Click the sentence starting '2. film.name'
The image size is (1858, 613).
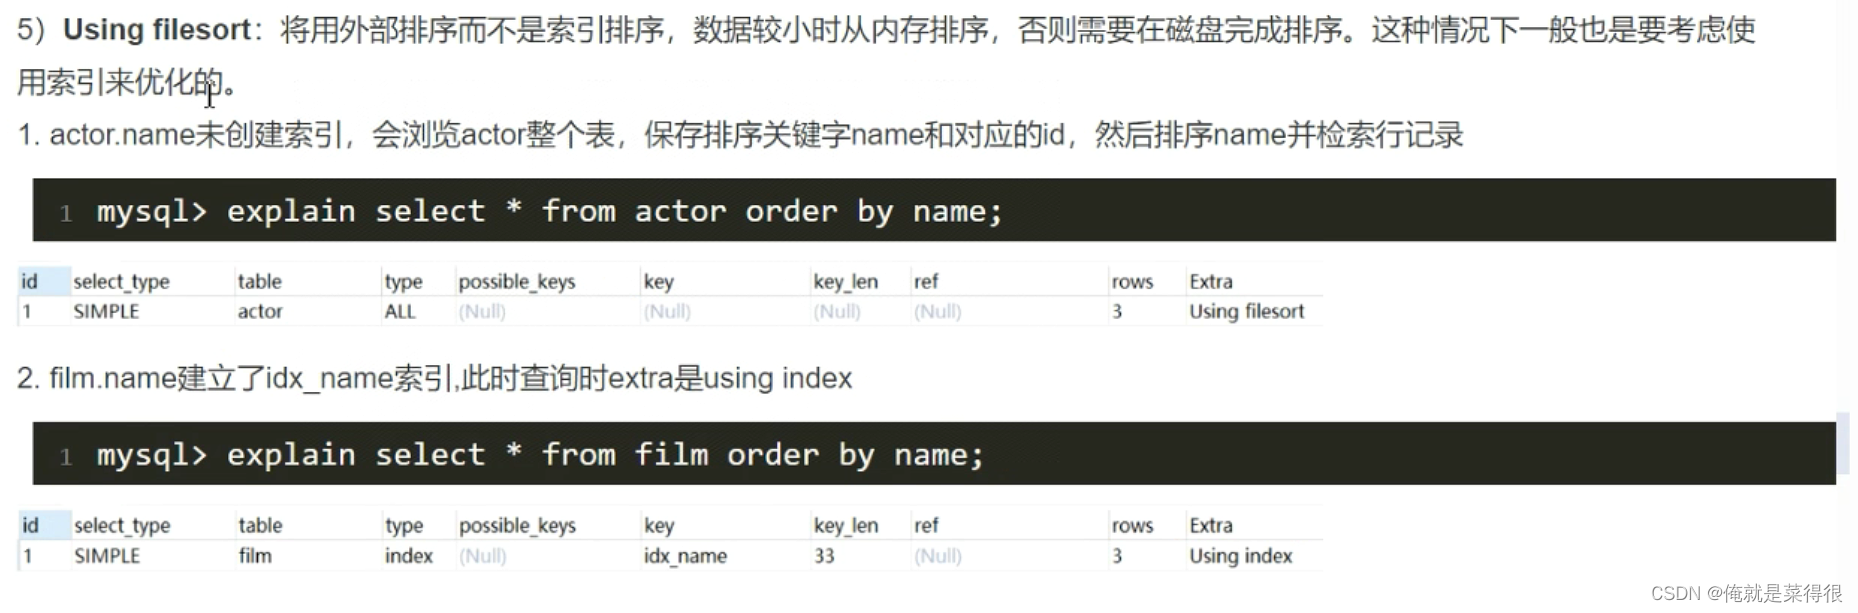pyautogui.click(x=435, y=379)
